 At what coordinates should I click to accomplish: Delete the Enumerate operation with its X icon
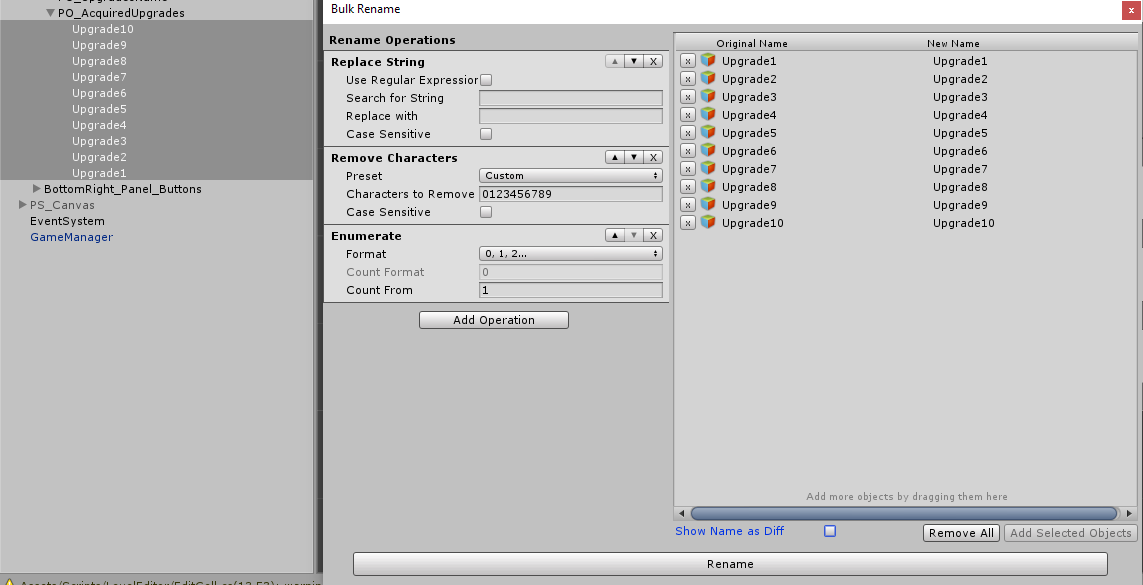654,235
